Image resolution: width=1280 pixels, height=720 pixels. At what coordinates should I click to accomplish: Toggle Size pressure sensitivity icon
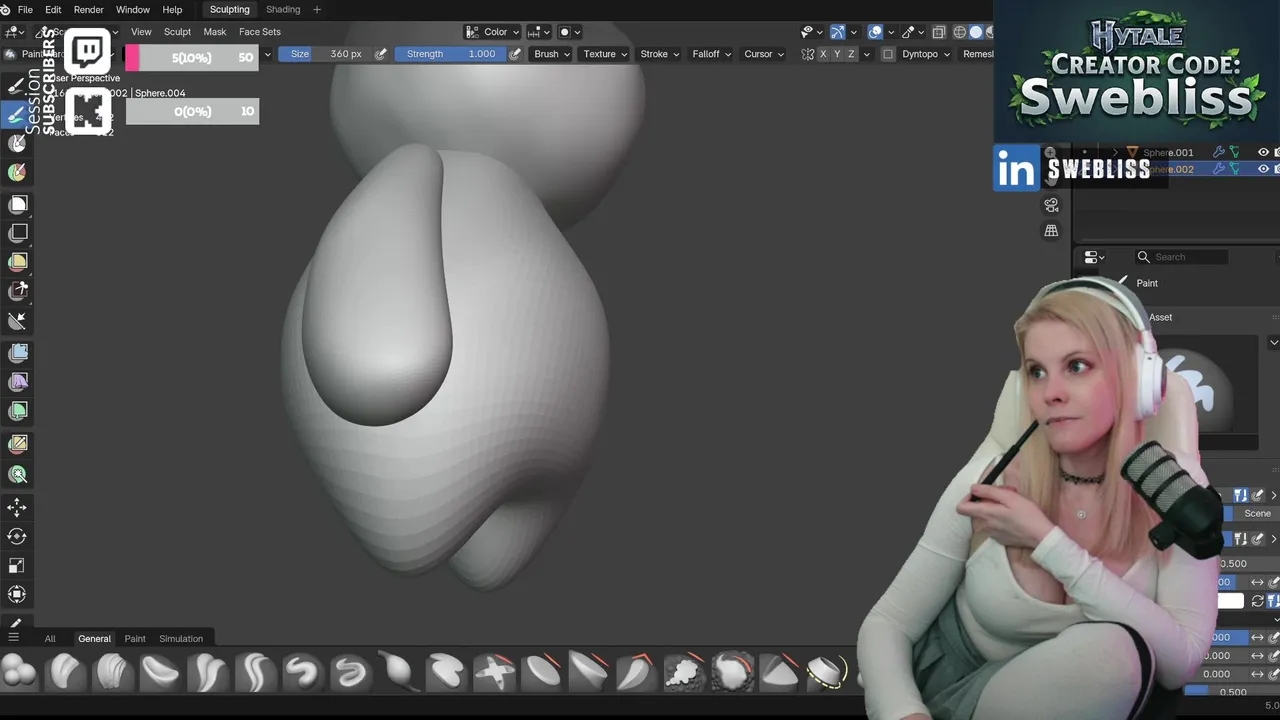click(381, 54)
